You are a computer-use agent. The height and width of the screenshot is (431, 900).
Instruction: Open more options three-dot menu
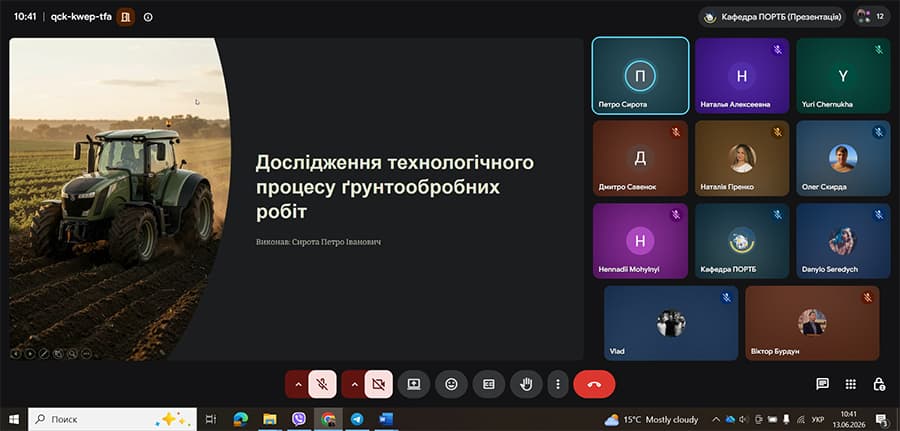point(557,385)
